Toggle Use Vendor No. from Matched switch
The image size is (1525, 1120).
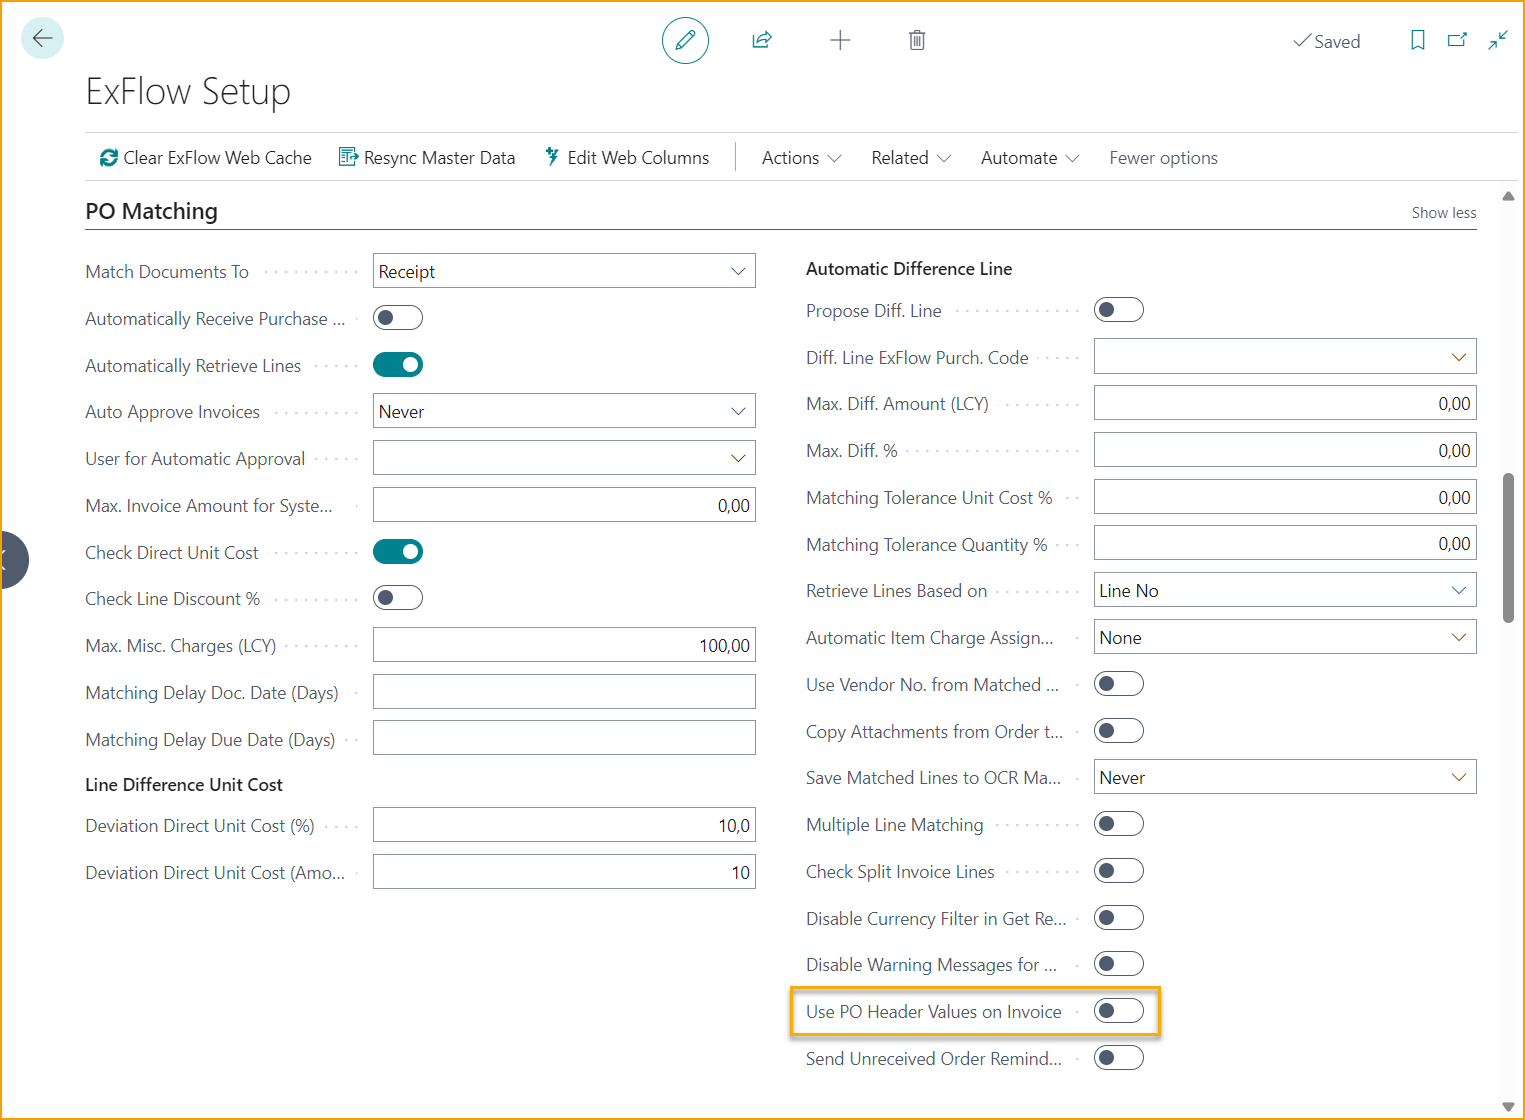(1119, 684)
